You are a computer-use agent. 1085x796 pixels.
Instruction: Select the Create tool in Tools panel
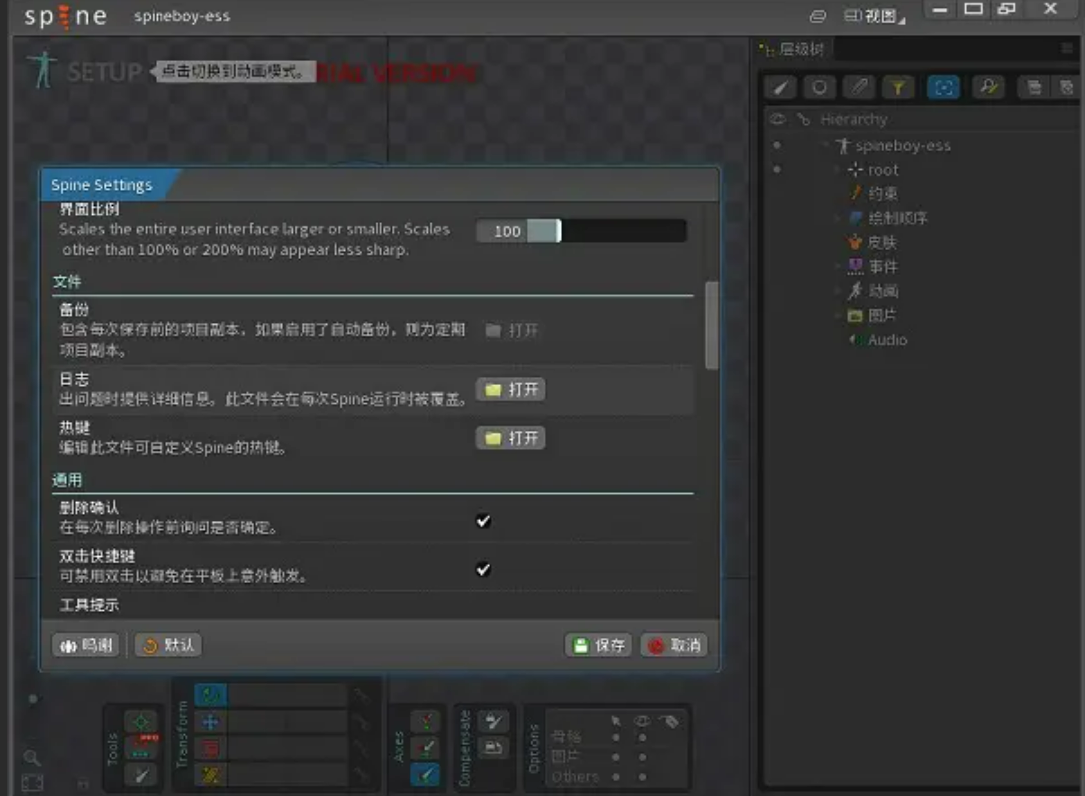coord(141,775)
